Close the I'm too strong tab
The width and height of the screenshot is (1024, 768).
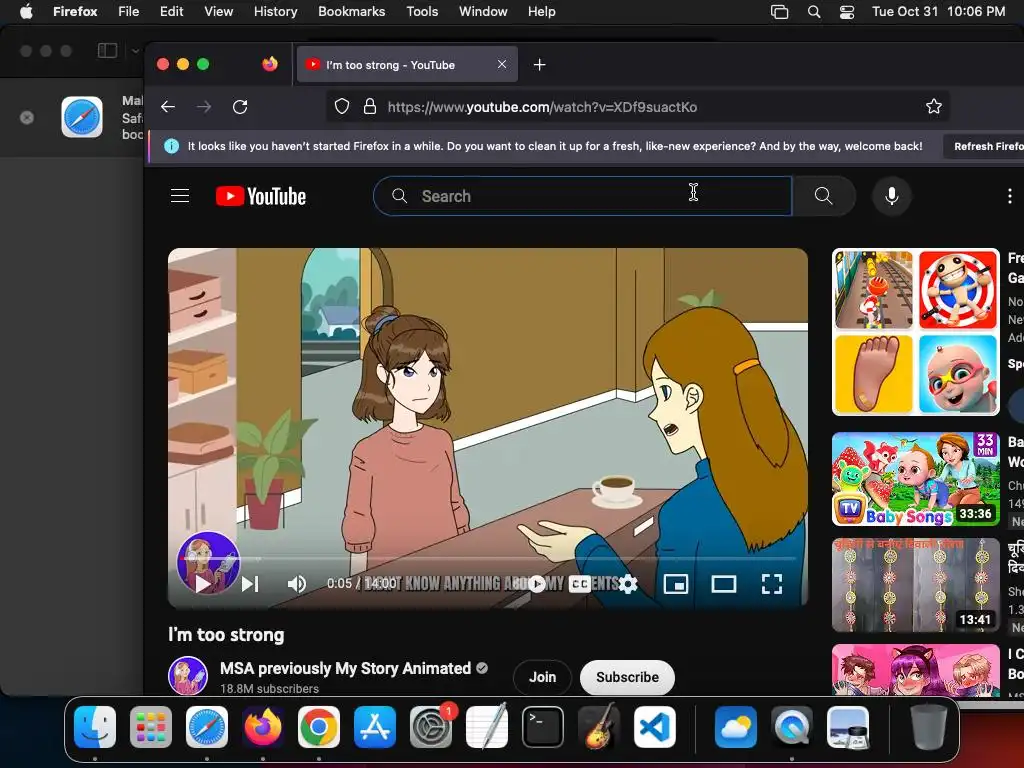click(x=502, y=64)
